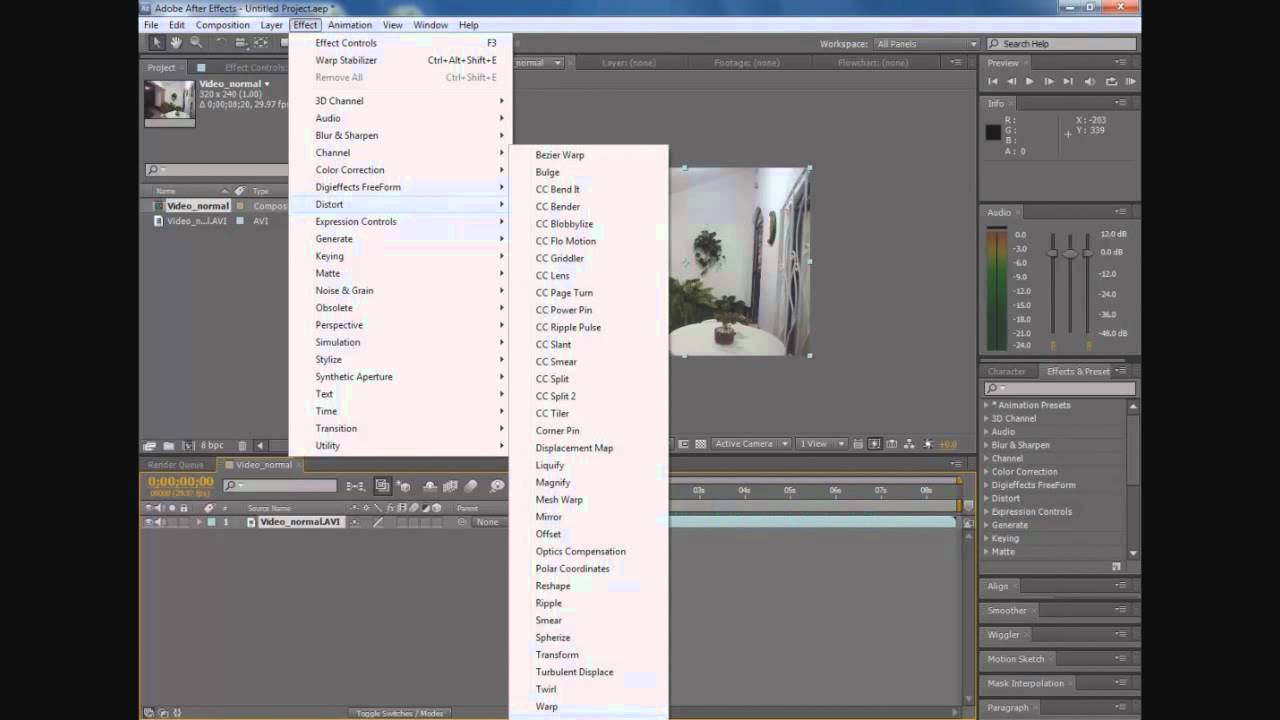1280x720 pixels.
Task: Delete selected project item trash icon
Action: (x=242, y=445)
